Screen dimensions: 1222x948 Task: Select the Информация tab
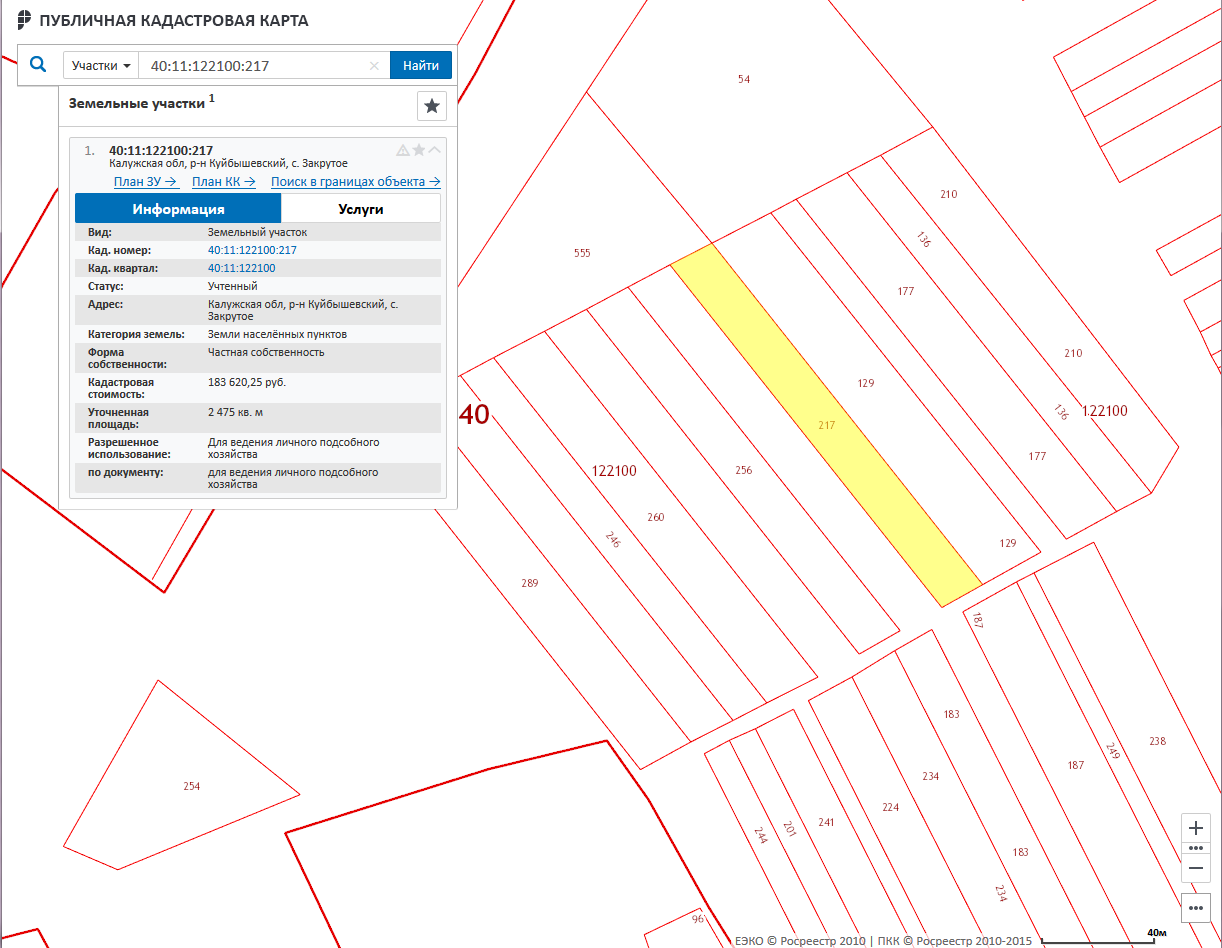click(178, 209)
